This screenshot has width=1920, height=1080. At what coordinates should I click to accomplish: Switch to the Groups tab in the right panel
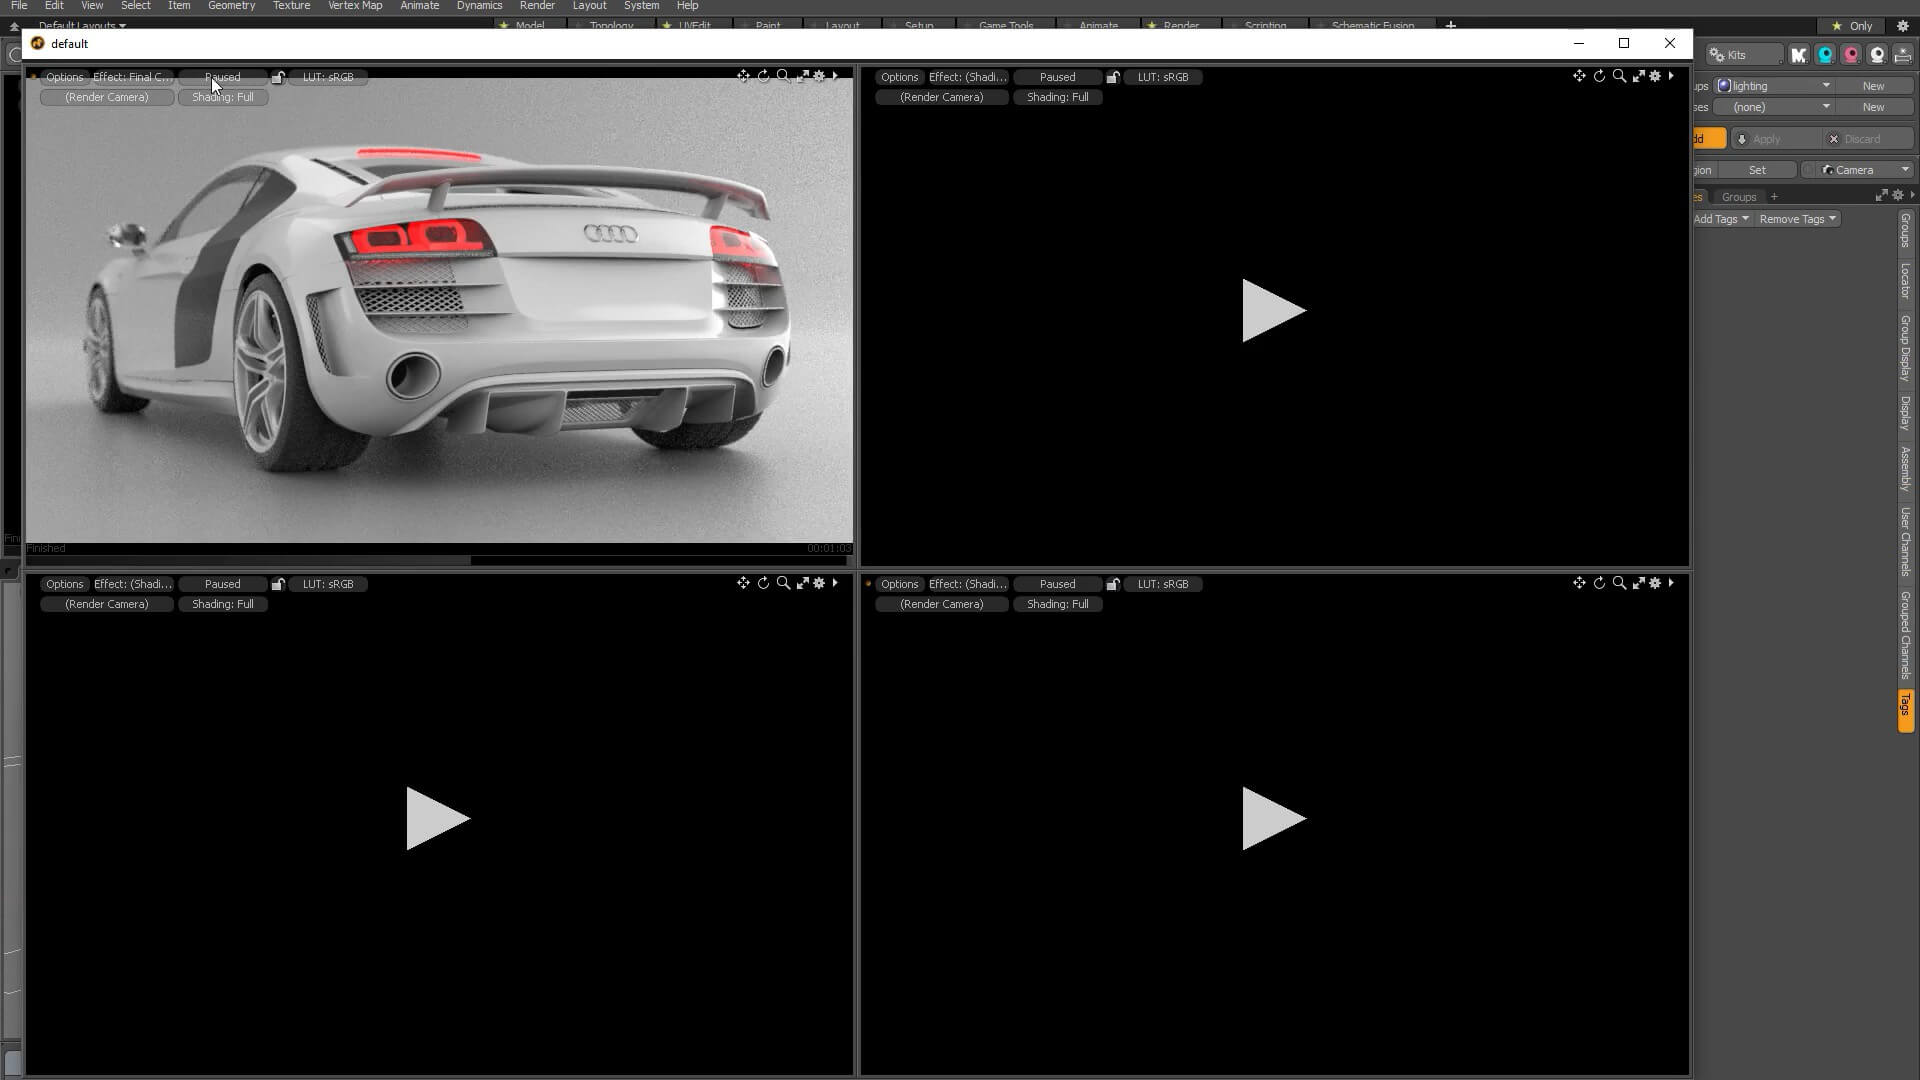tap(1739, 197)
